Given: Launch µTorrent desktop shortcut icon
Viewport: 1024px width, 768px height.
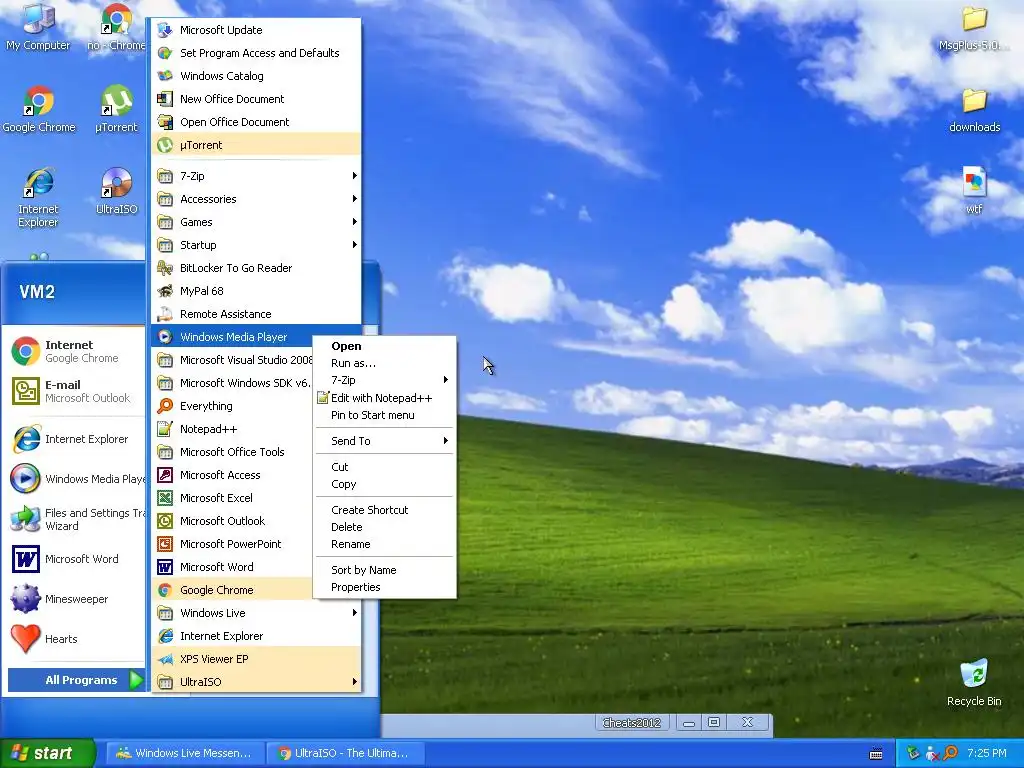Looking at the screenshot, I should click(x=116, y=109).
